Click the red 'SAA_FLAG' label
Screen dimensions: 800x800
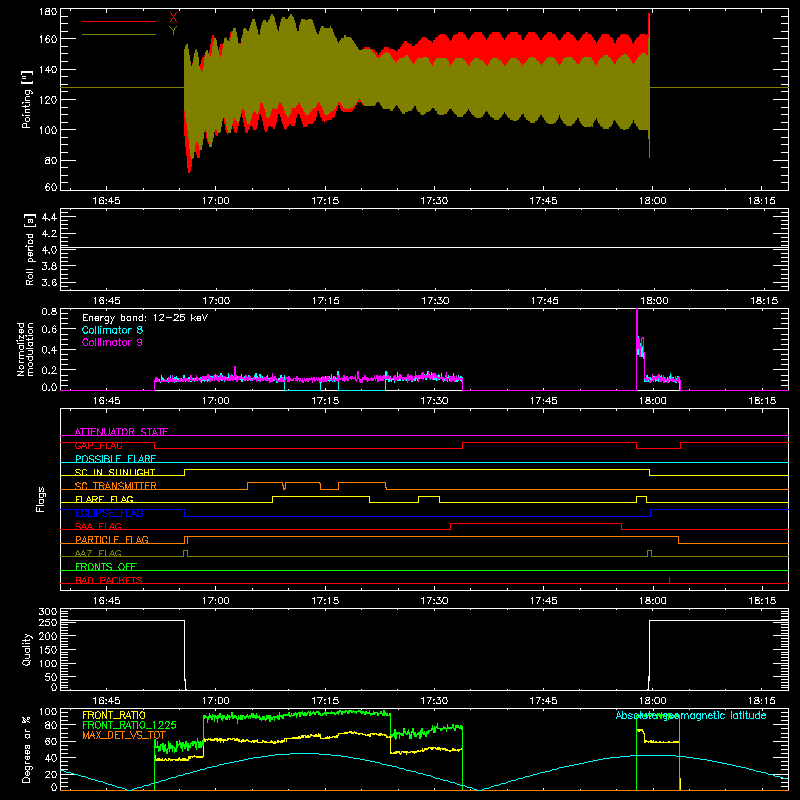tap(98, 526)
